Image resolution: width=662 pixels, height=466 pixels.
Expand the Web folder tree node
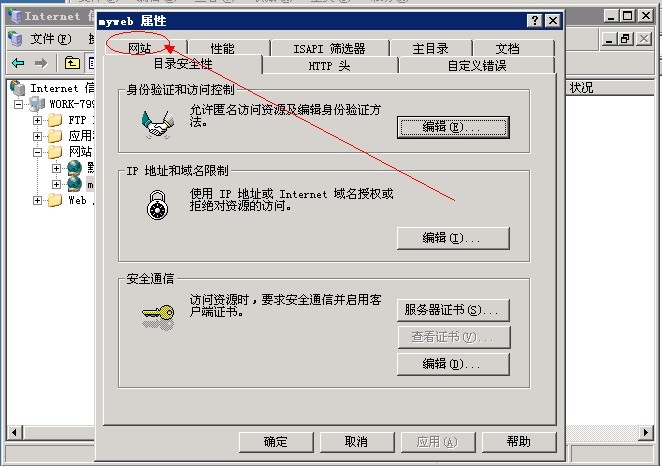pyautogui.click(x=37, y=200)
